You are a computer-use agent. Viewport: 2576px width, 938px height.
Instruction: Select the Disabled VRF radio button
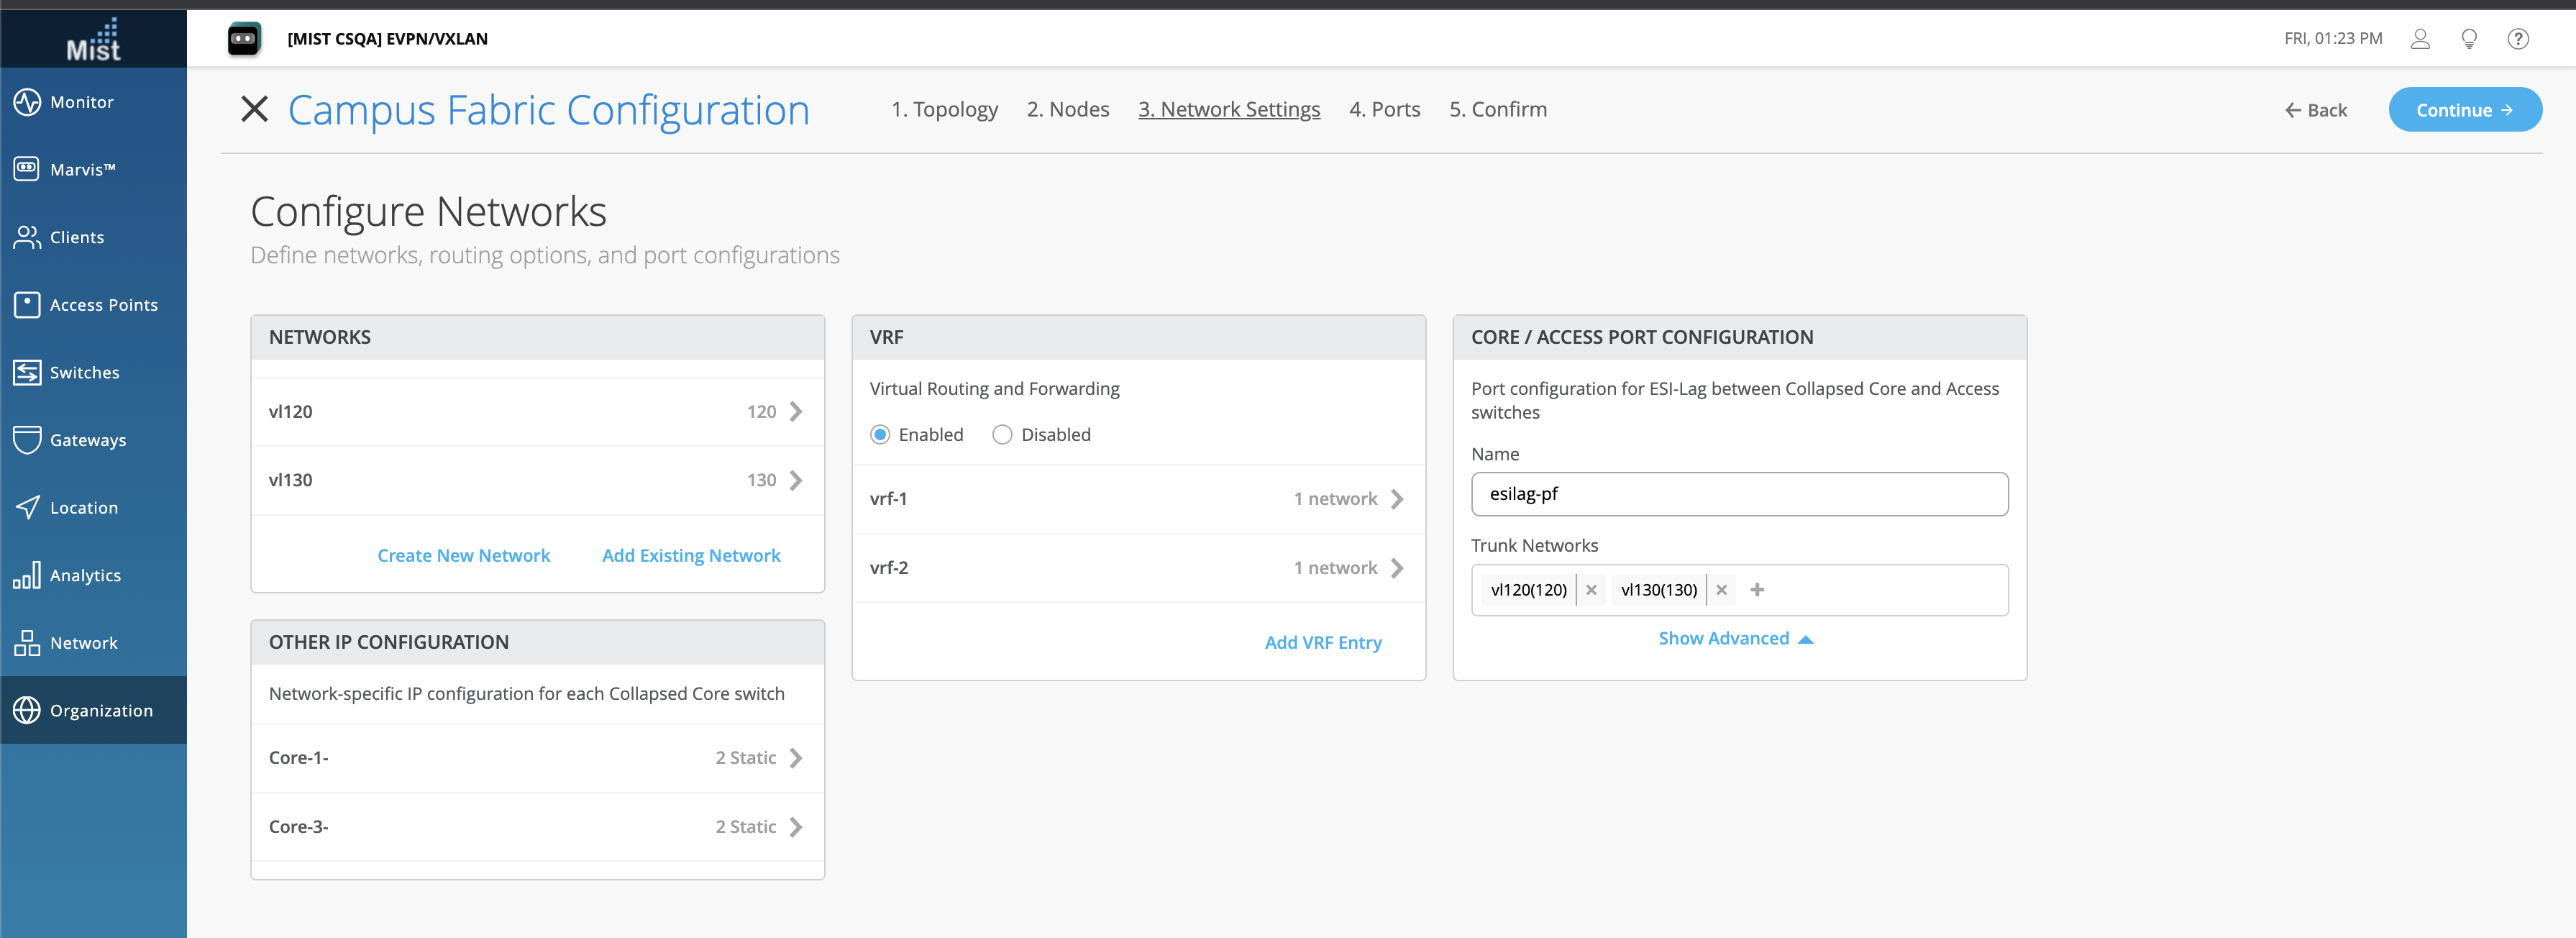(x=1002, y=435)
